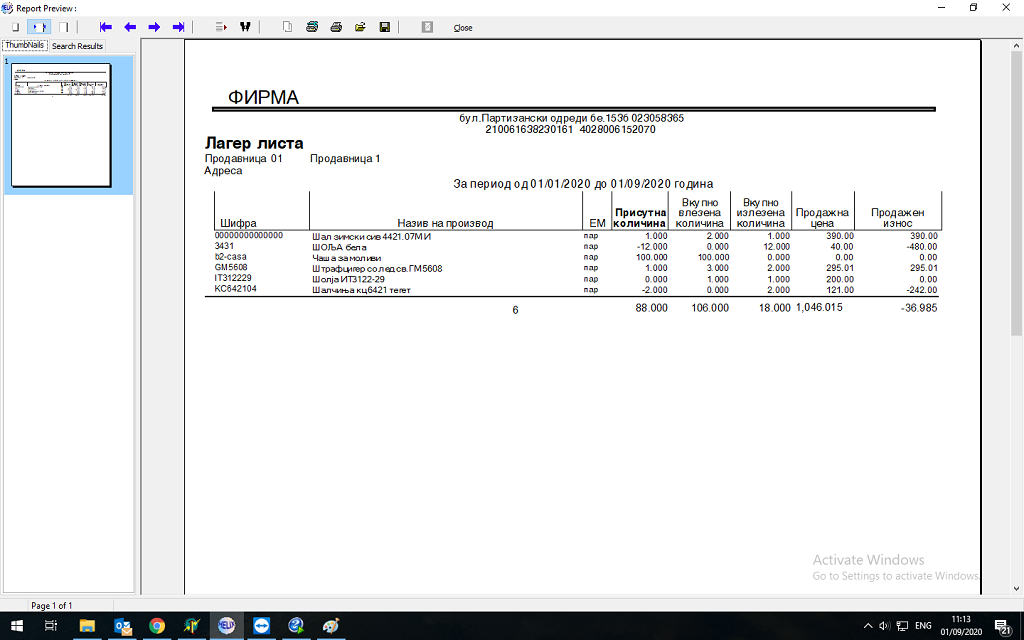Click the product name "ШОЉА бела"
The height and width of the screenshot is (640, 1024).
(x=340, y=248)
